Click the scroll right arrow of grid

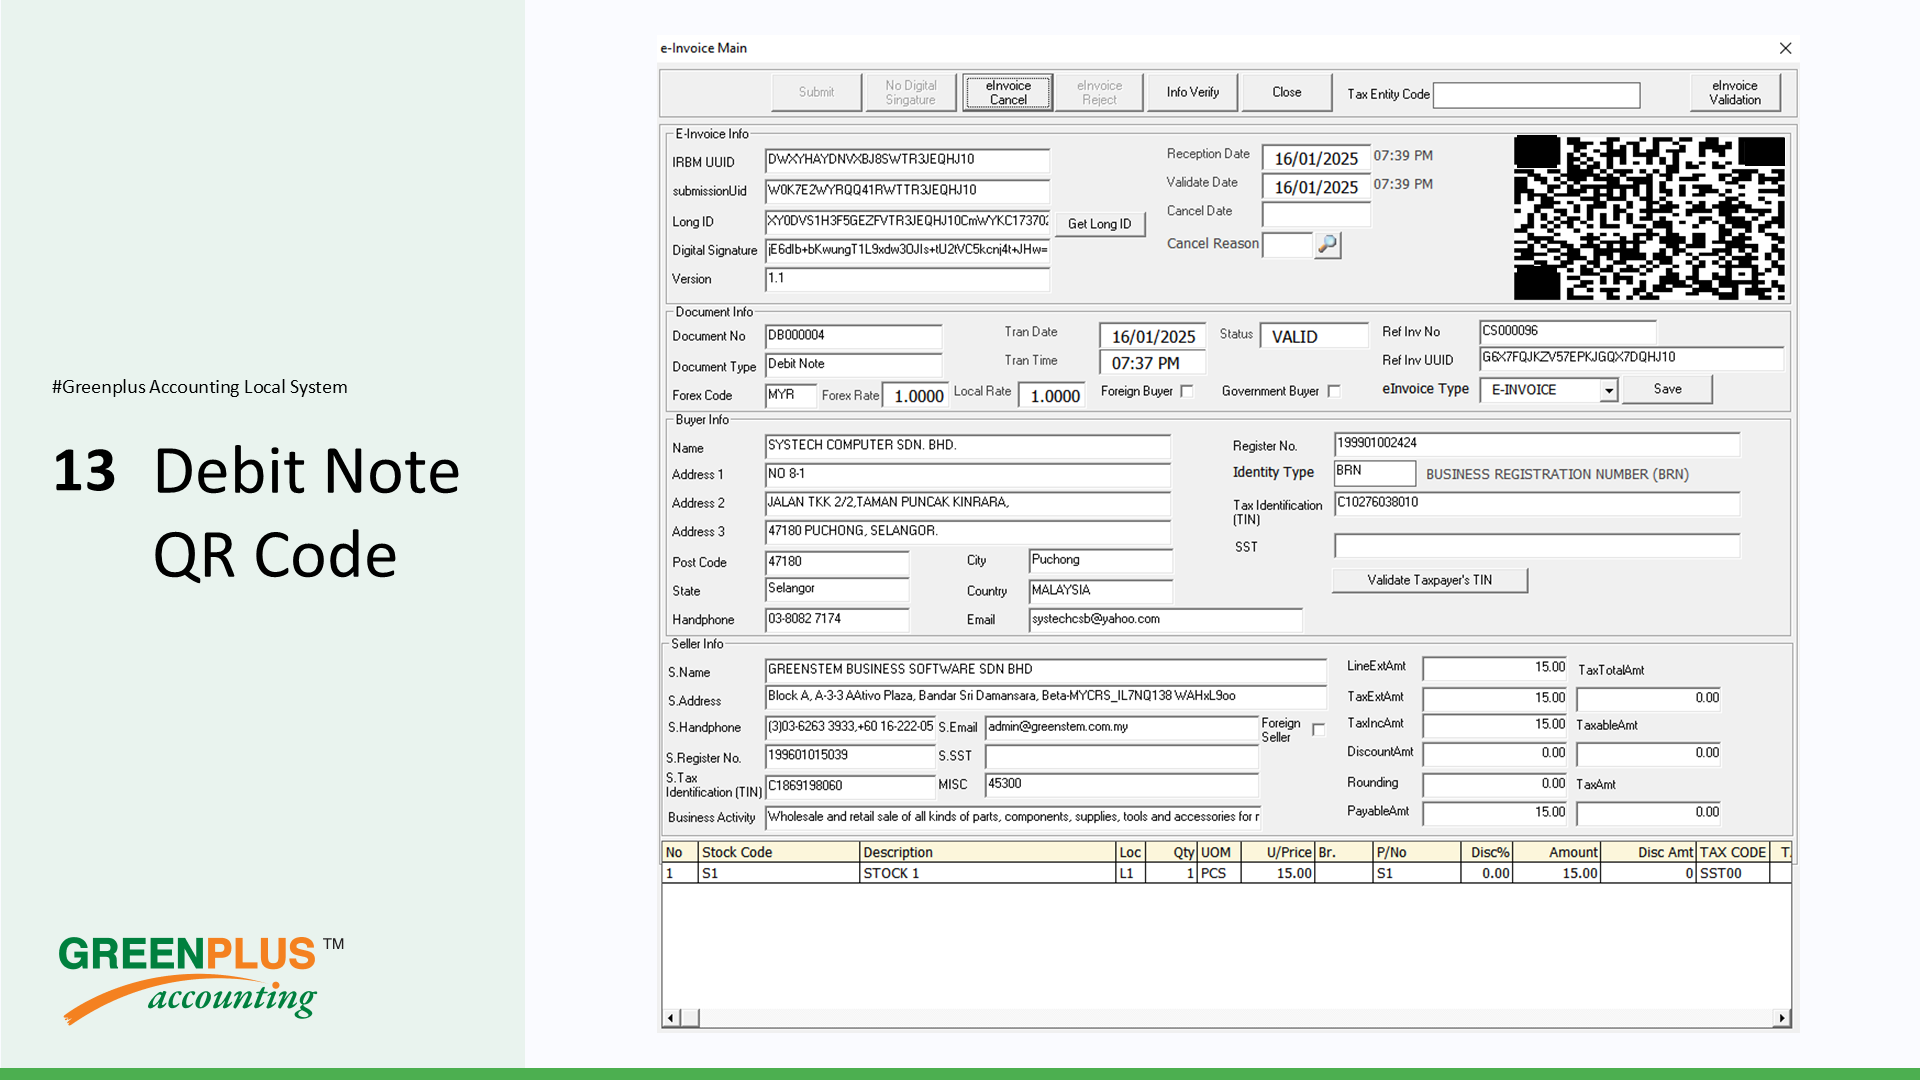pyautogui.click(x=1782, y=1018)
